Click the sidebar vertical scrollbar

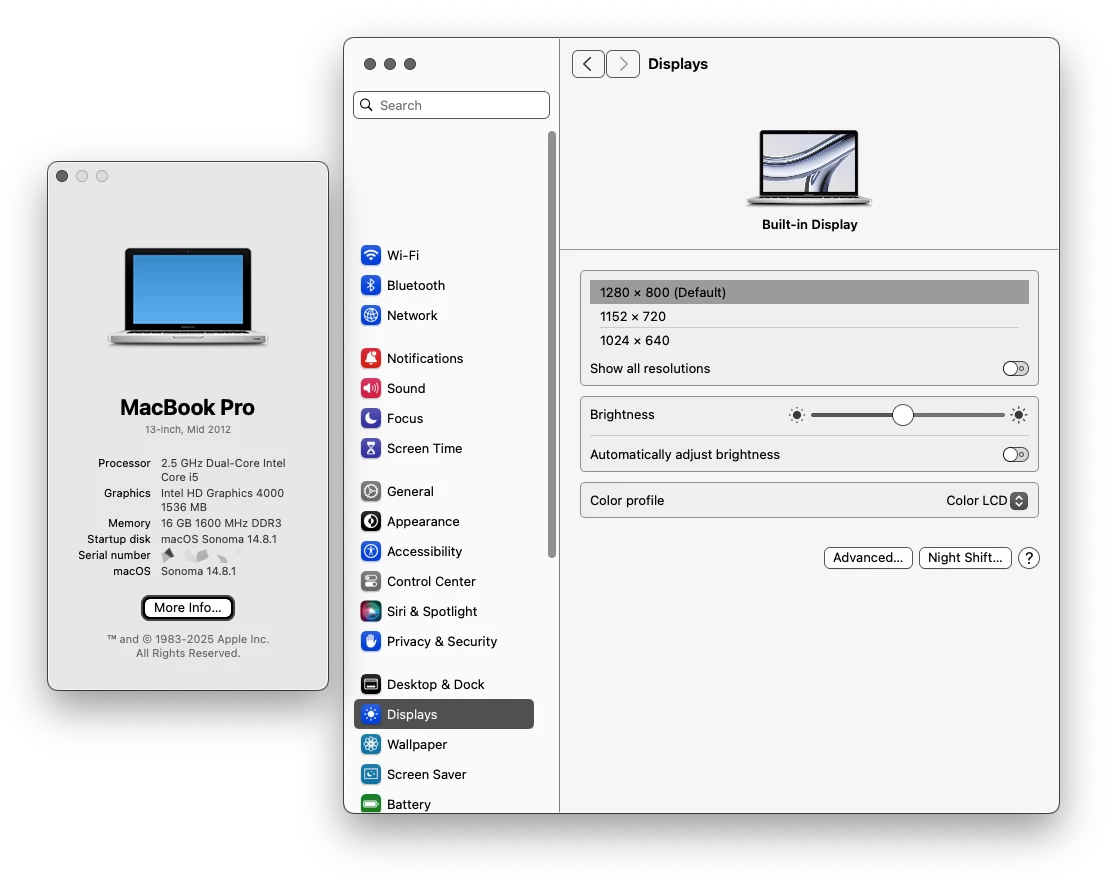pyautogui.click(x=552, y=344)
